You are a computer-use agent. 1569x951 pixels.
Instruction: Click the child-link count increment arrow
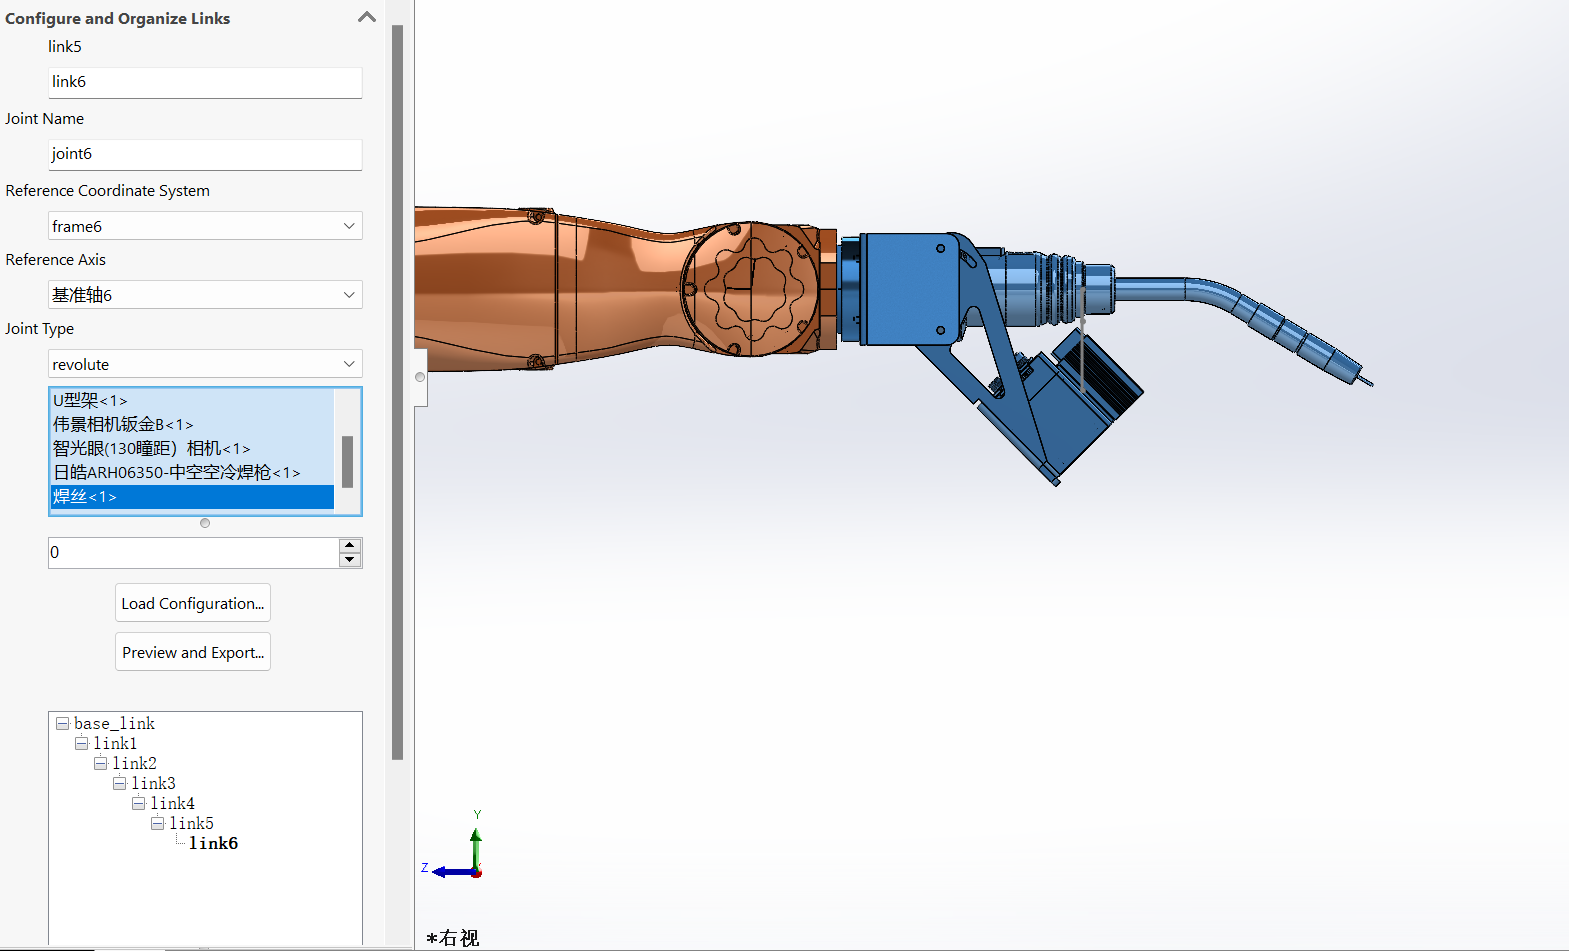pos(350,546)
